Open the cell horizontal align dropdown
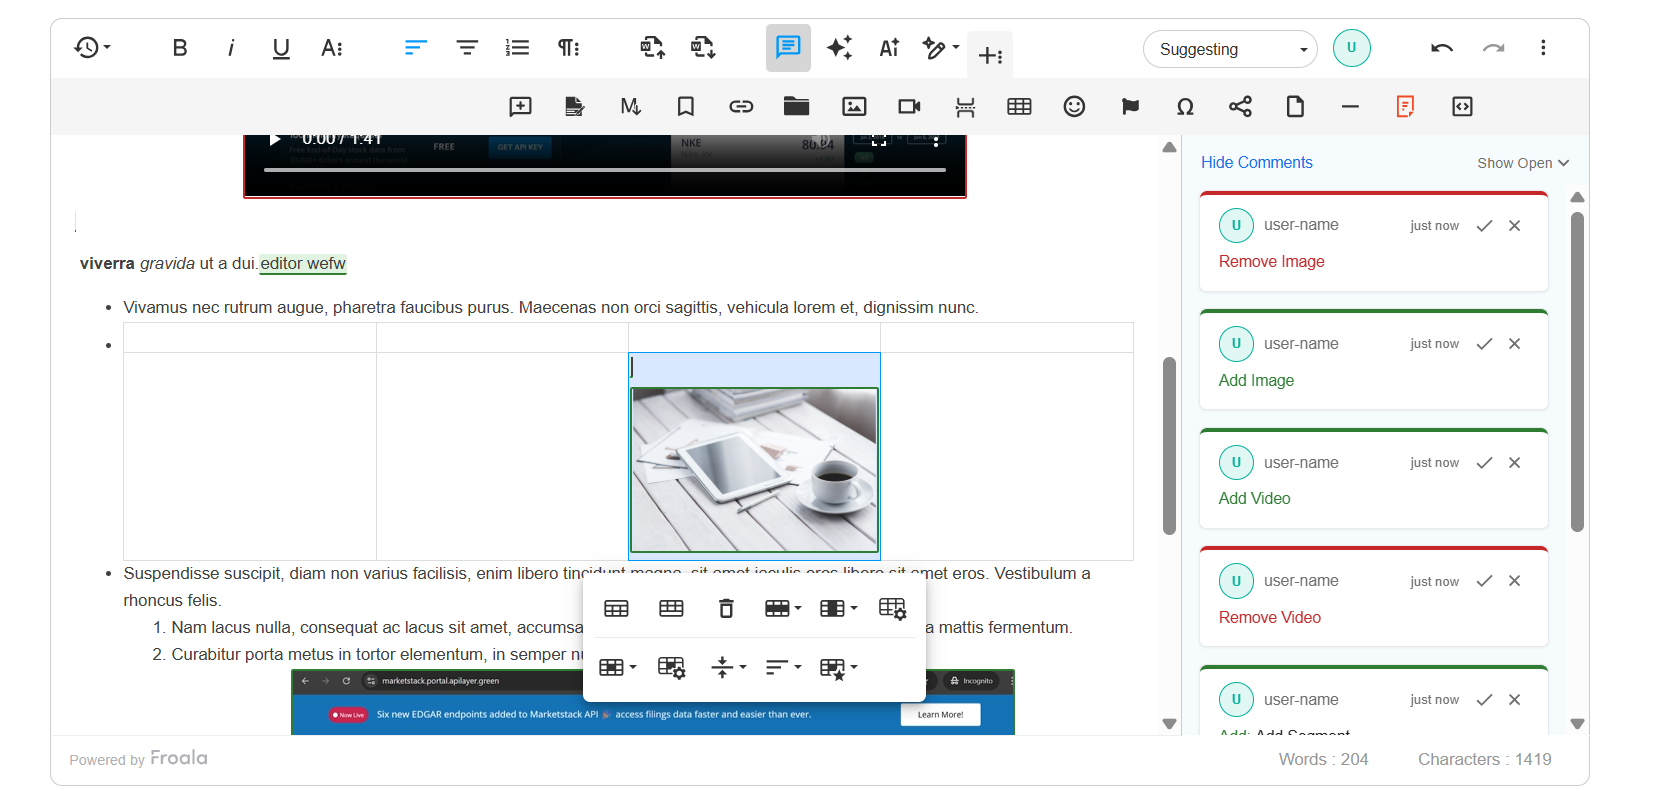The height and width of the screenshot is (797, 1673). click(x=783, y=668)
